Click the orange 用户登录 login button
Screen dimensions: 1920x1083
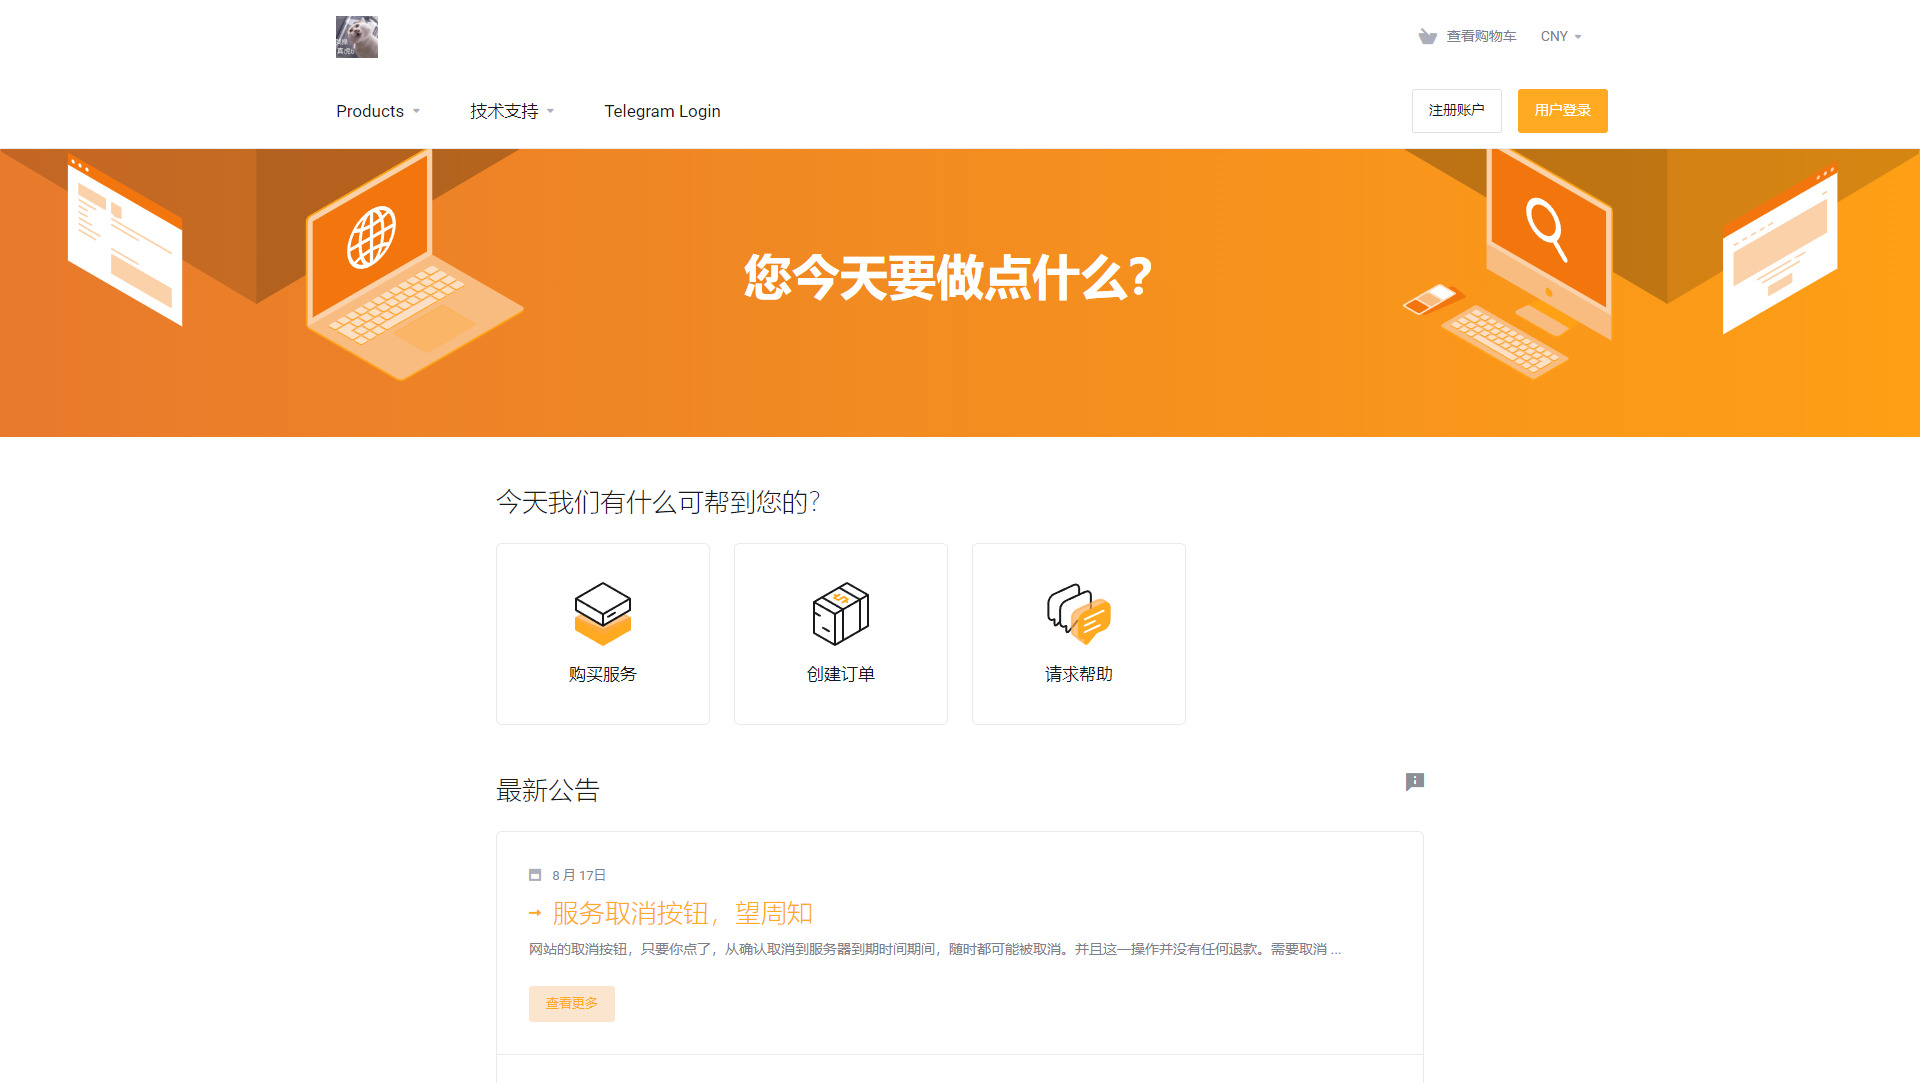coord(1562,110)
